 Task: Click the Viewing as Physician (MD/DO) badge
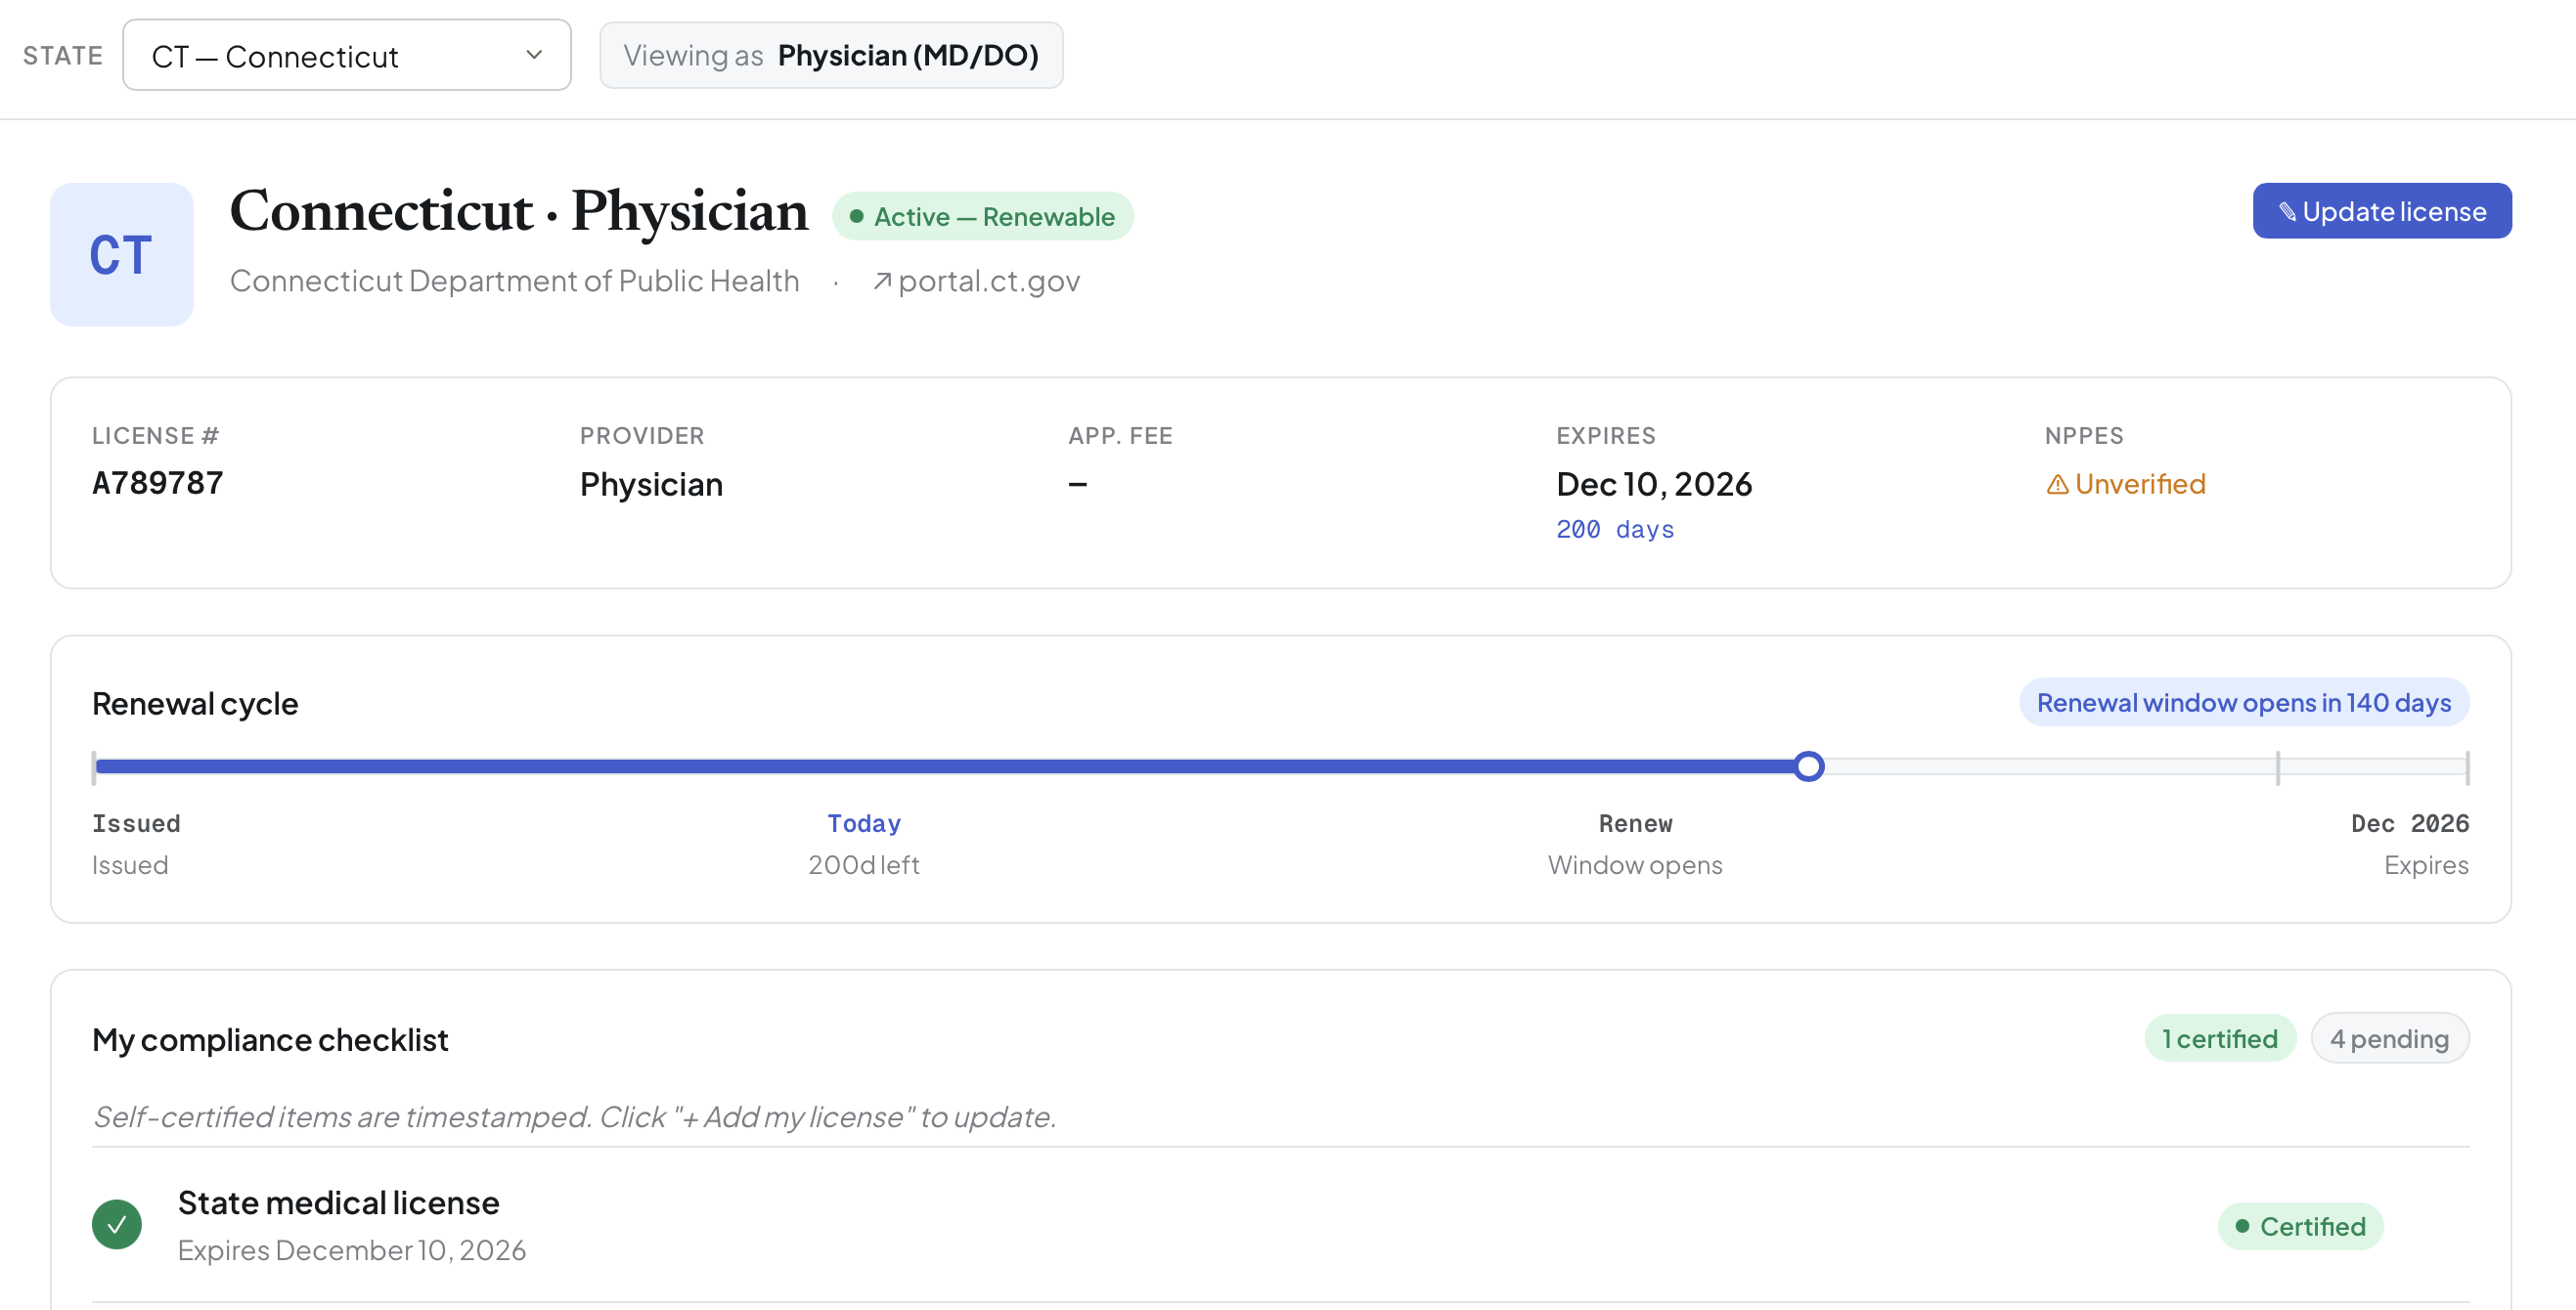831,55
